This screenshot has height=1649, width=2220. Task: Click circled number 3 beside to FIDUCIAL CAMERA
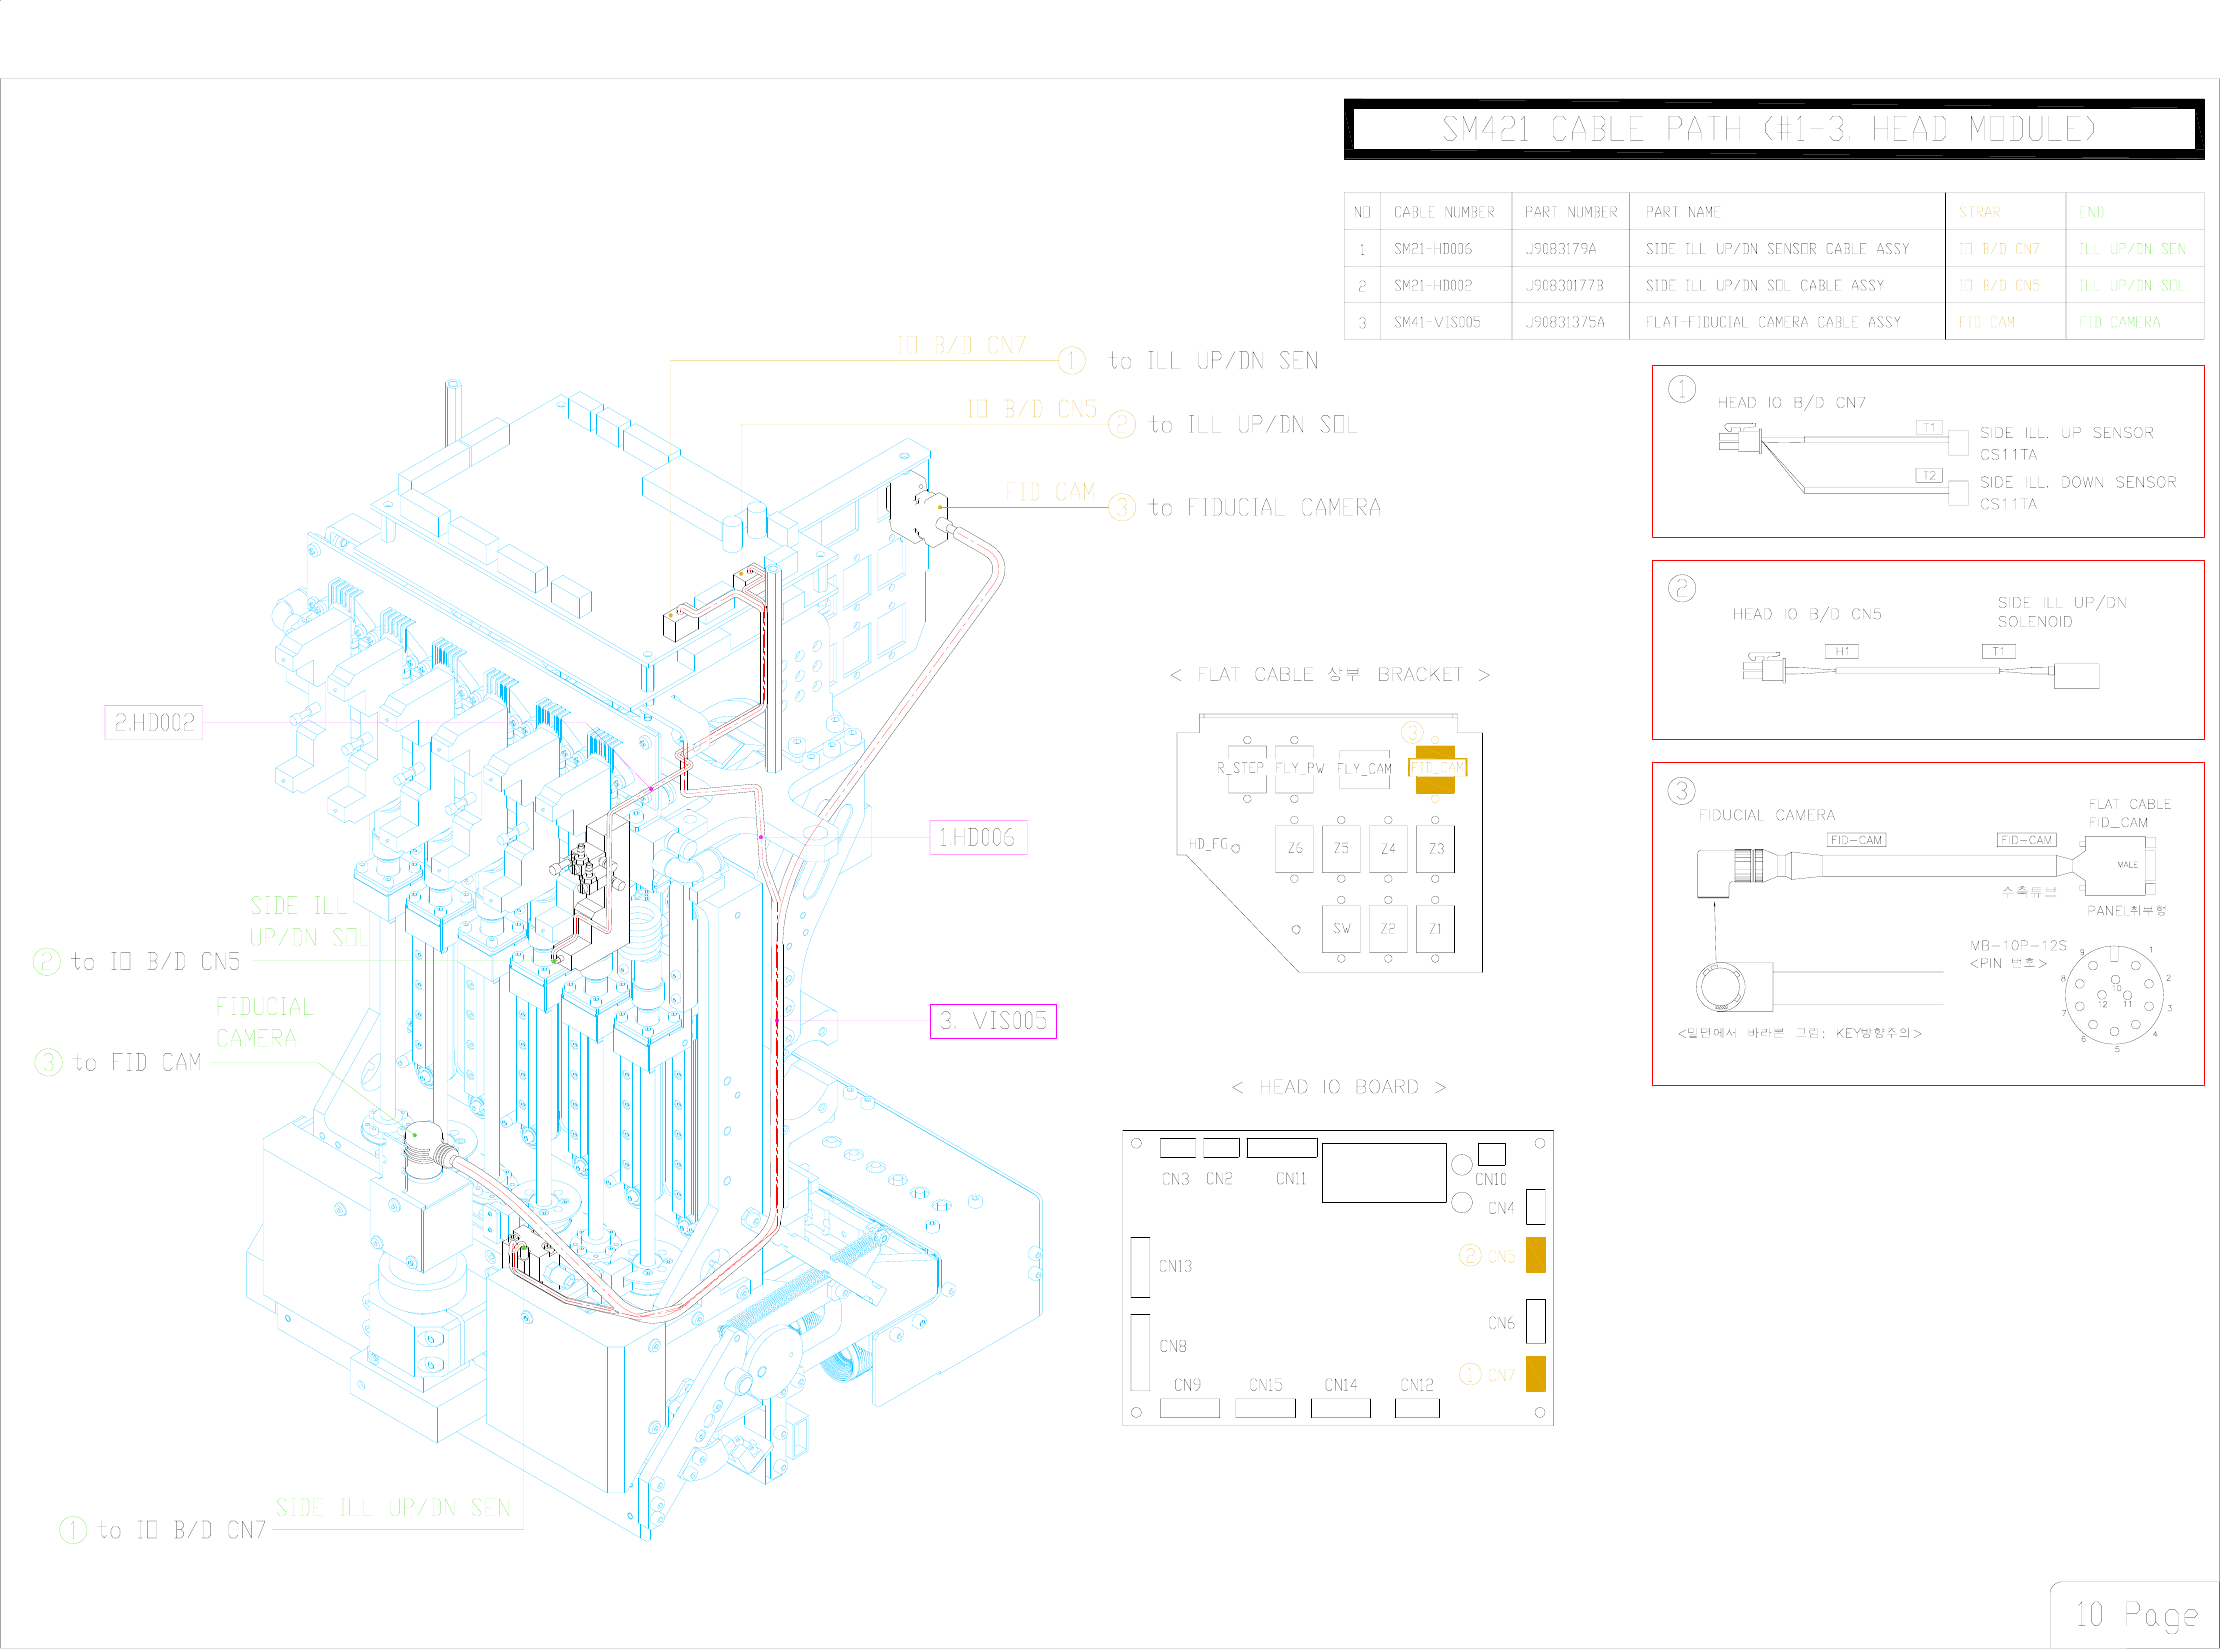click(1122, 507)
